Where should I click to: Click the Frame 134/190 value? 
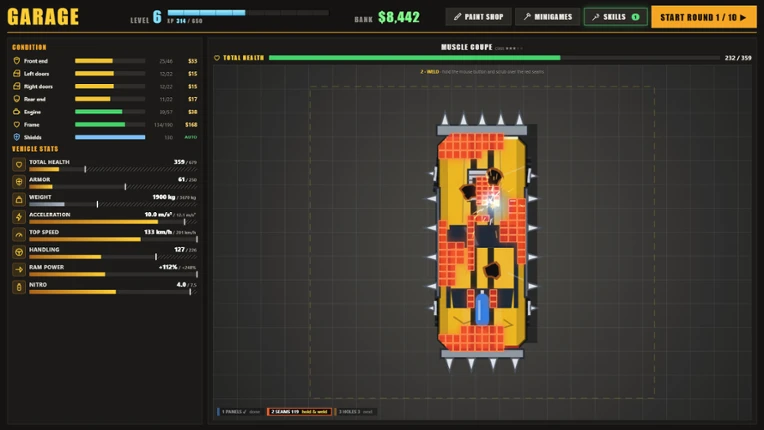pos(163,125)
